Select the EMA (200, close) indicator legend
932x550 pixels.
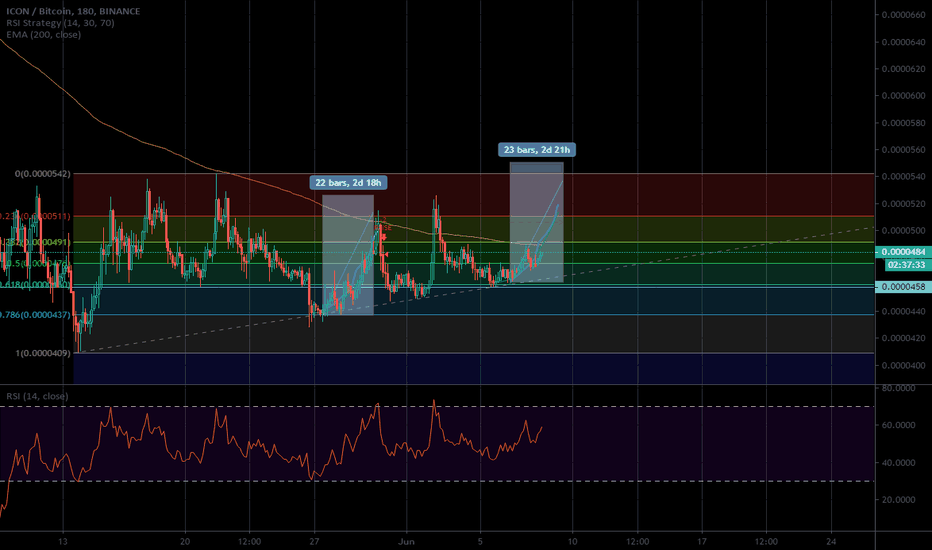(43, 34)
